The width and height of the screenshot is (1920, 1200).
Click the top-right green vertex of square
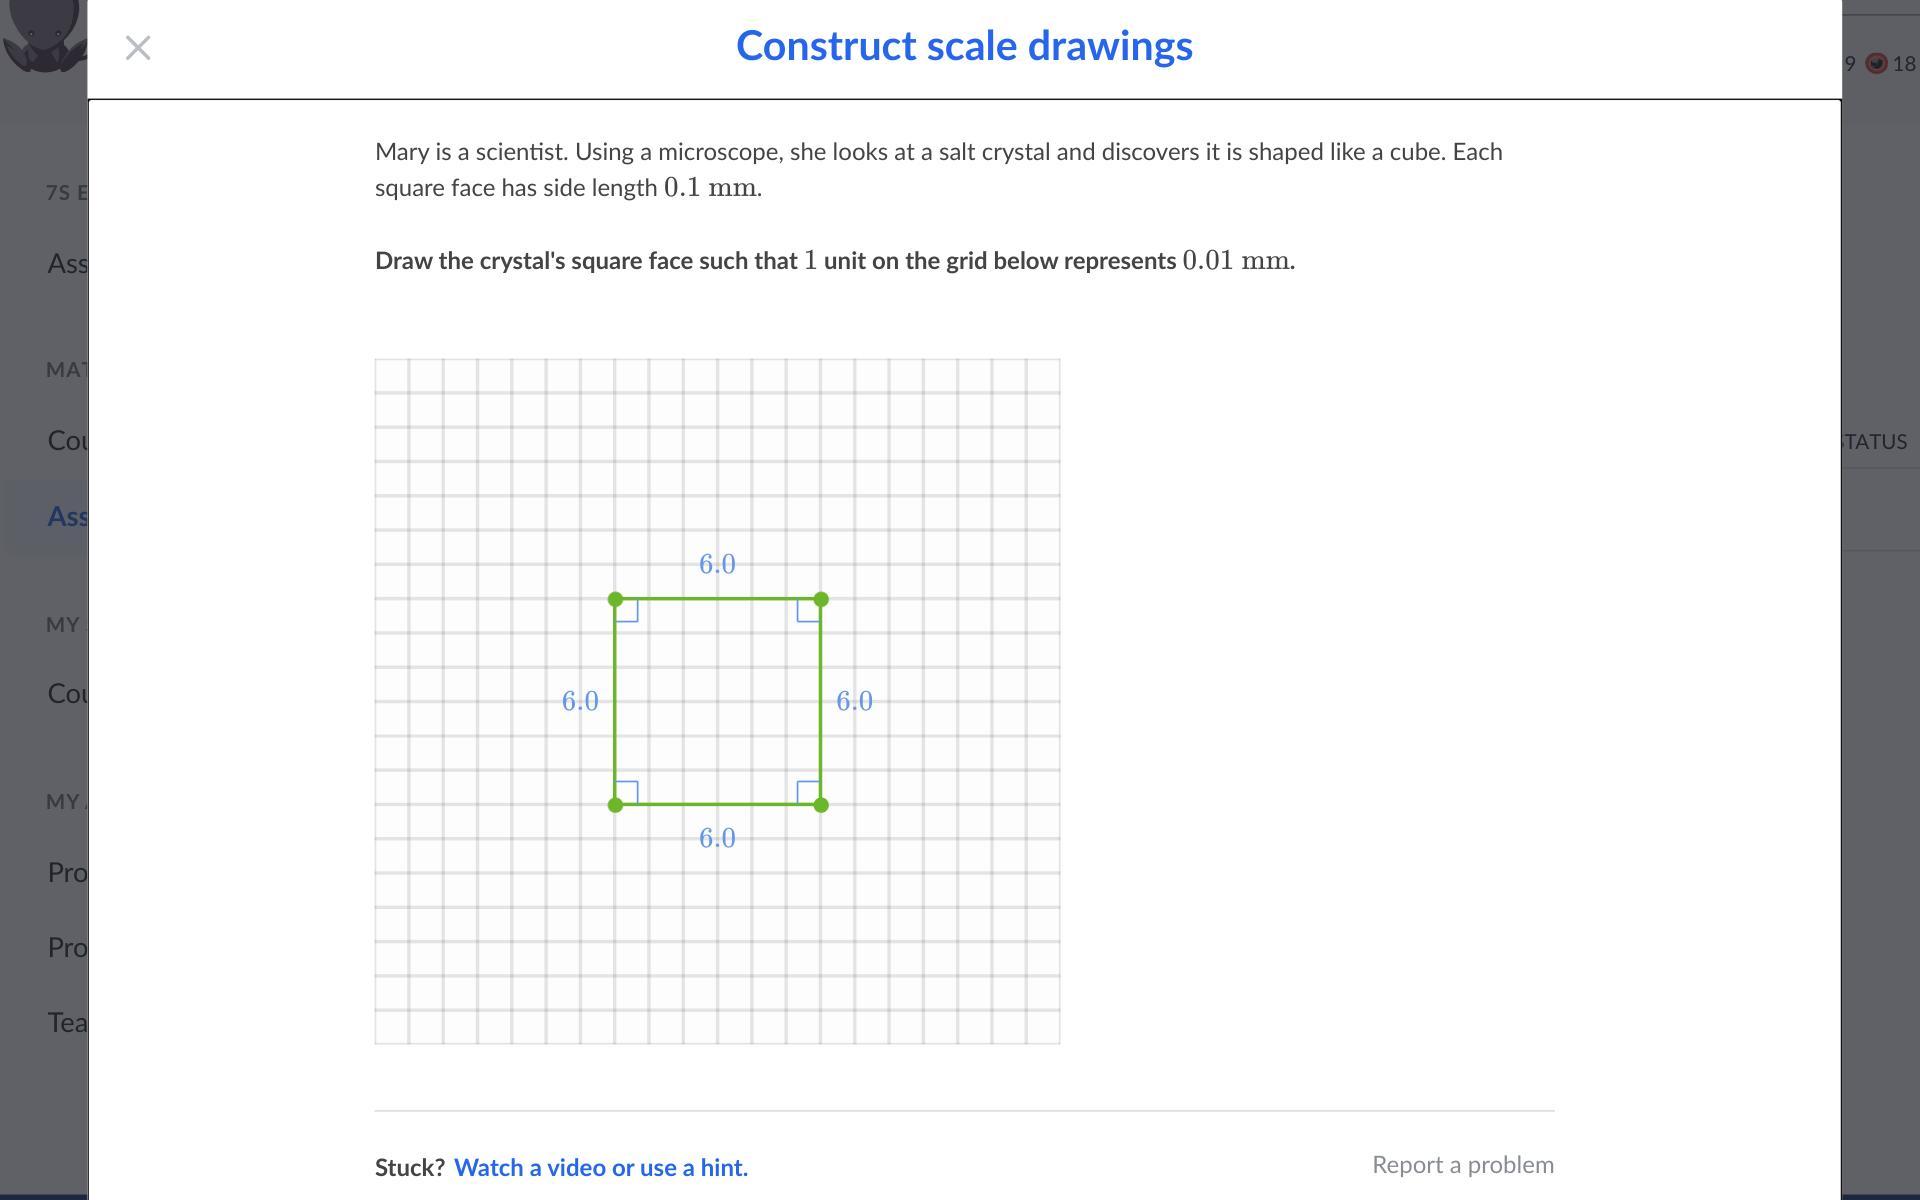coord(821,599)
